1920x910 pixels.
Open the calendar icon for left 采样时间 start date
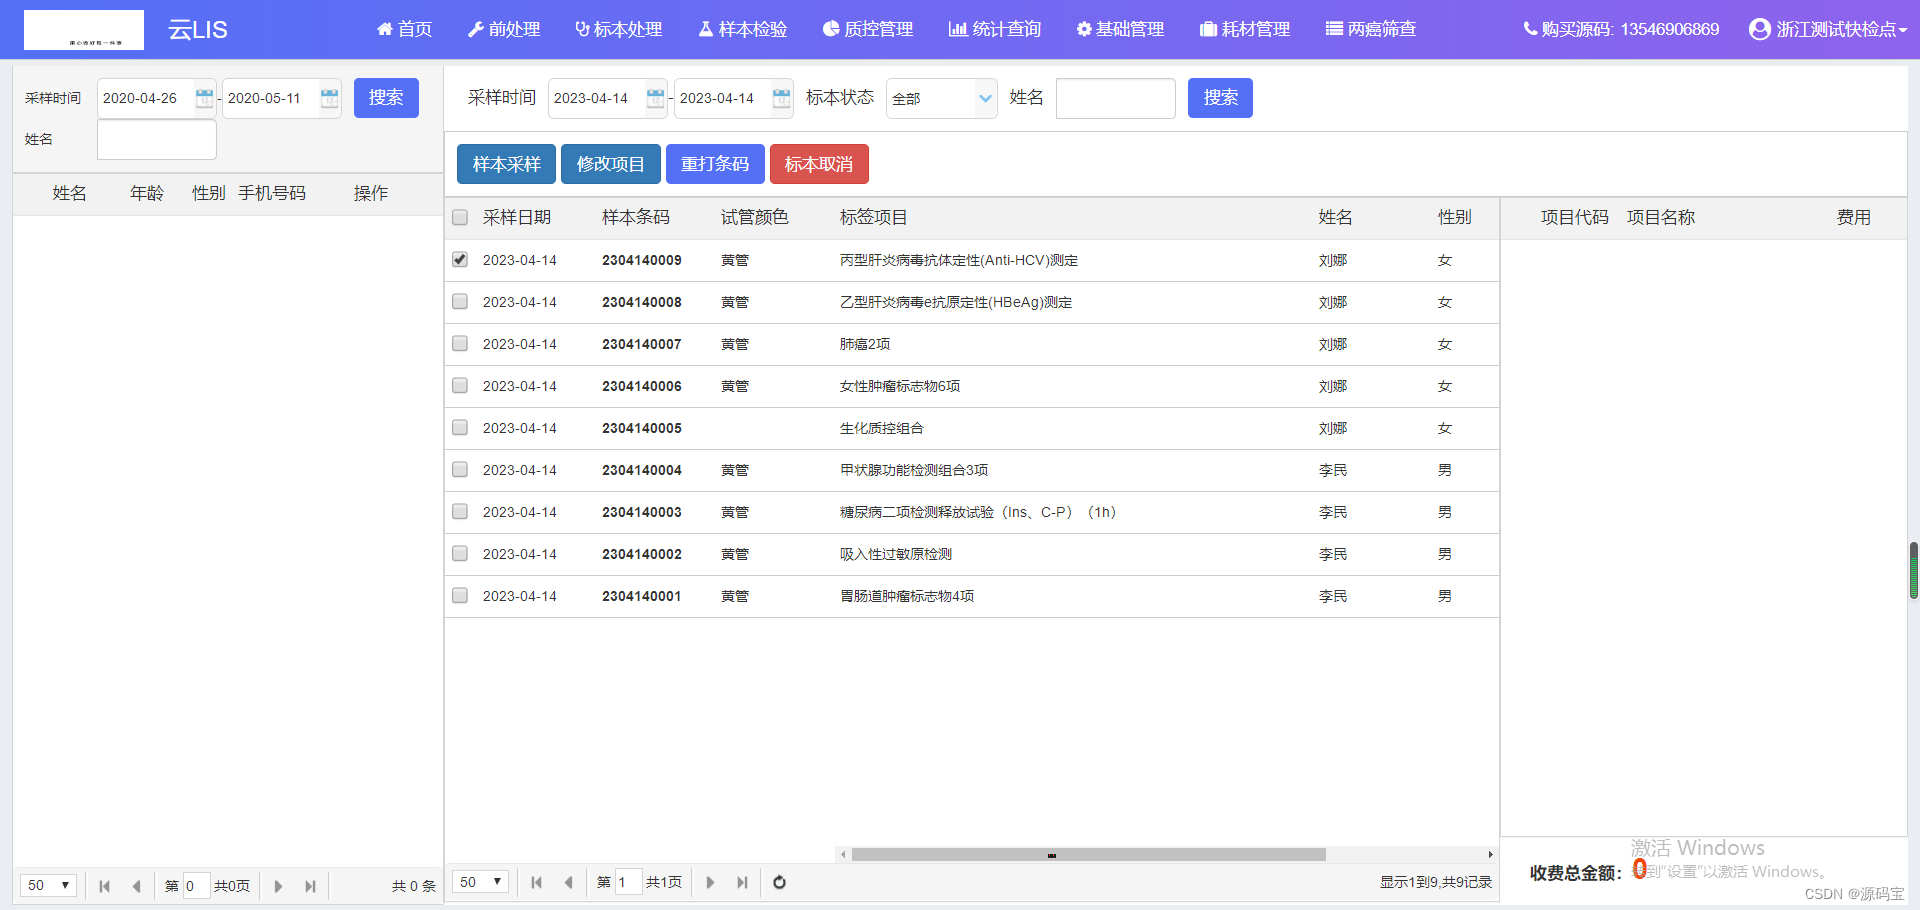click(203, 97)
